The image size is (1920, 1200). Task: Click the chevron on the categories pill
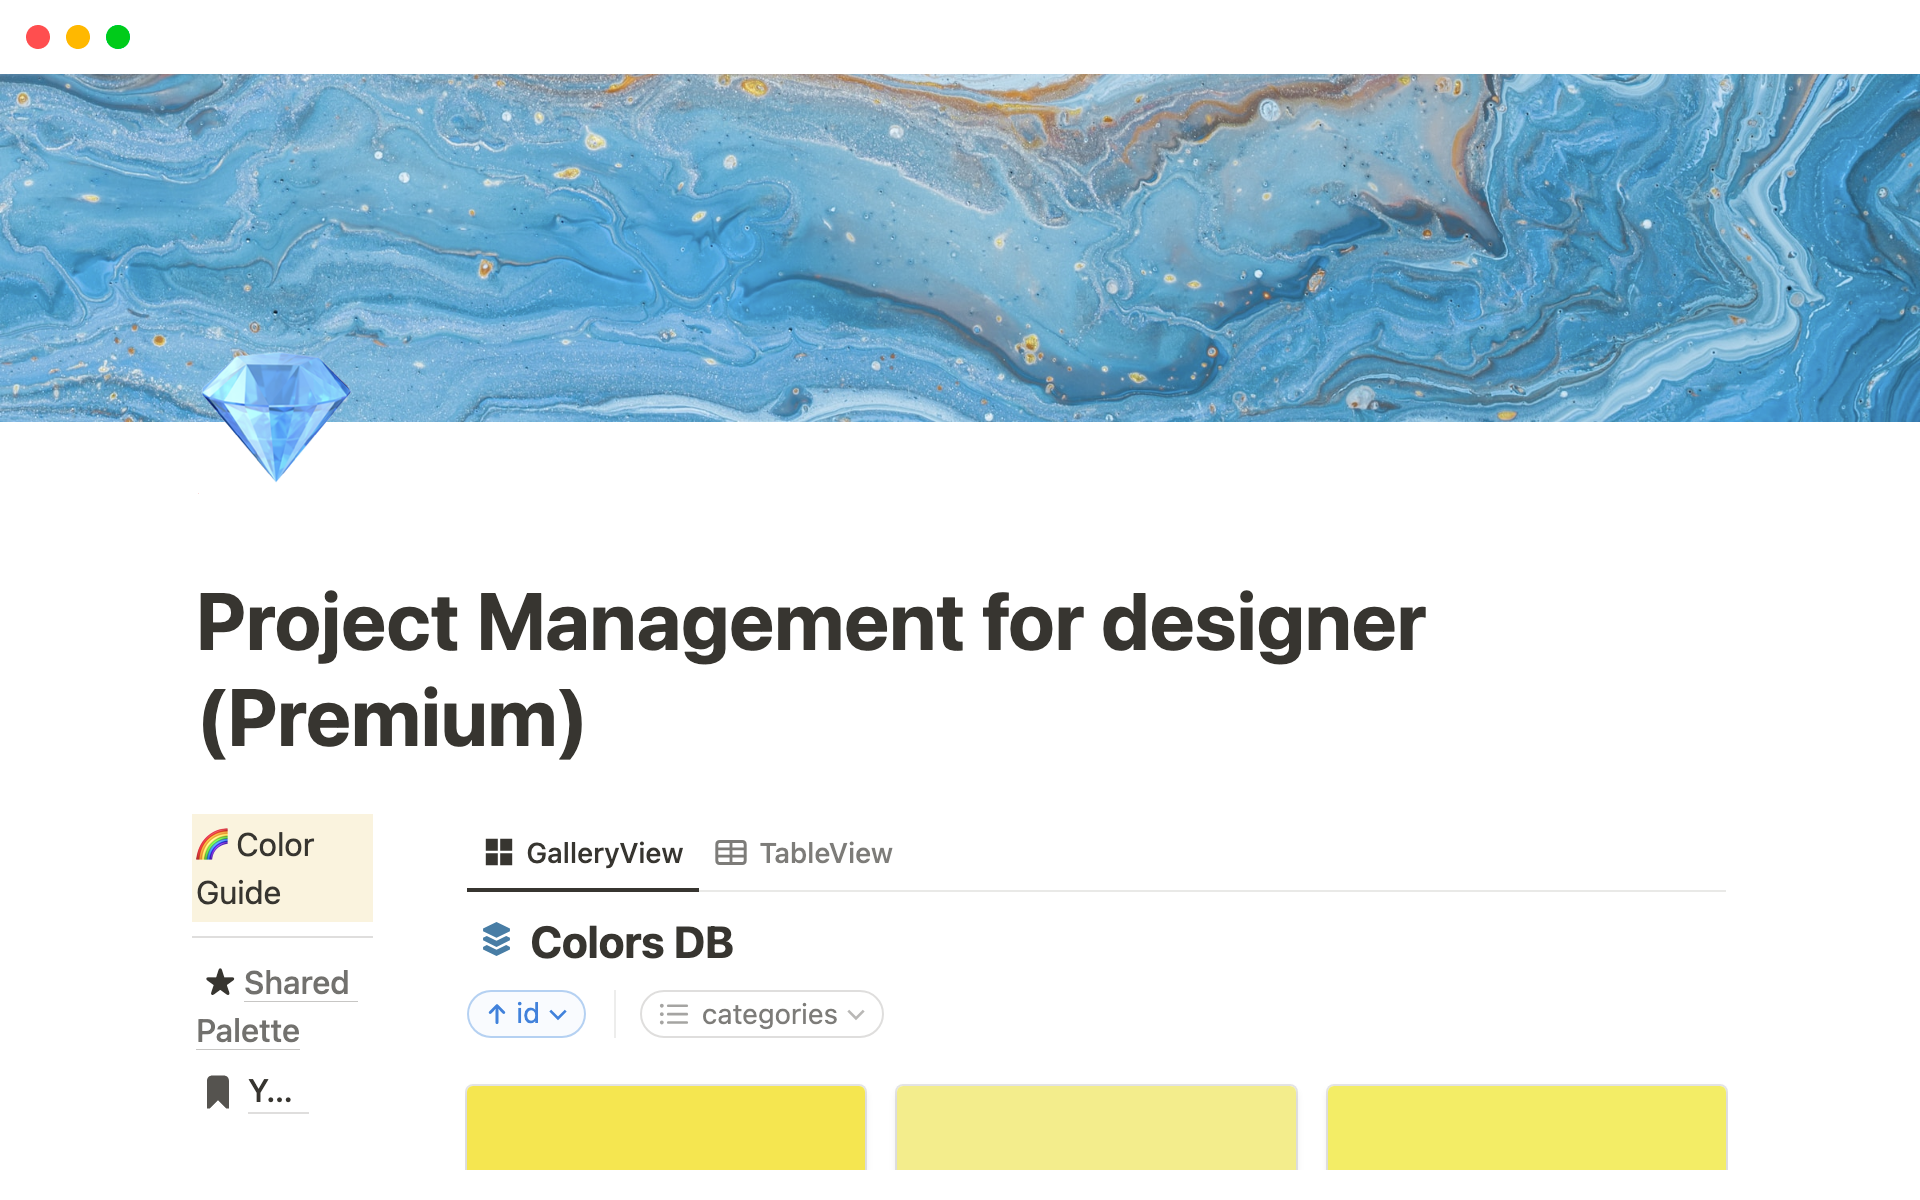(856, 1014)
